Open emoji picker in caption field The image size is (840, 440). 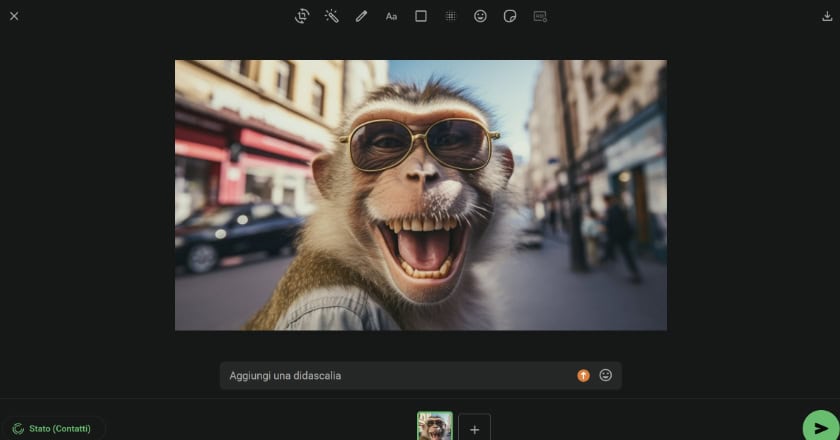click(x=605, y=375)
